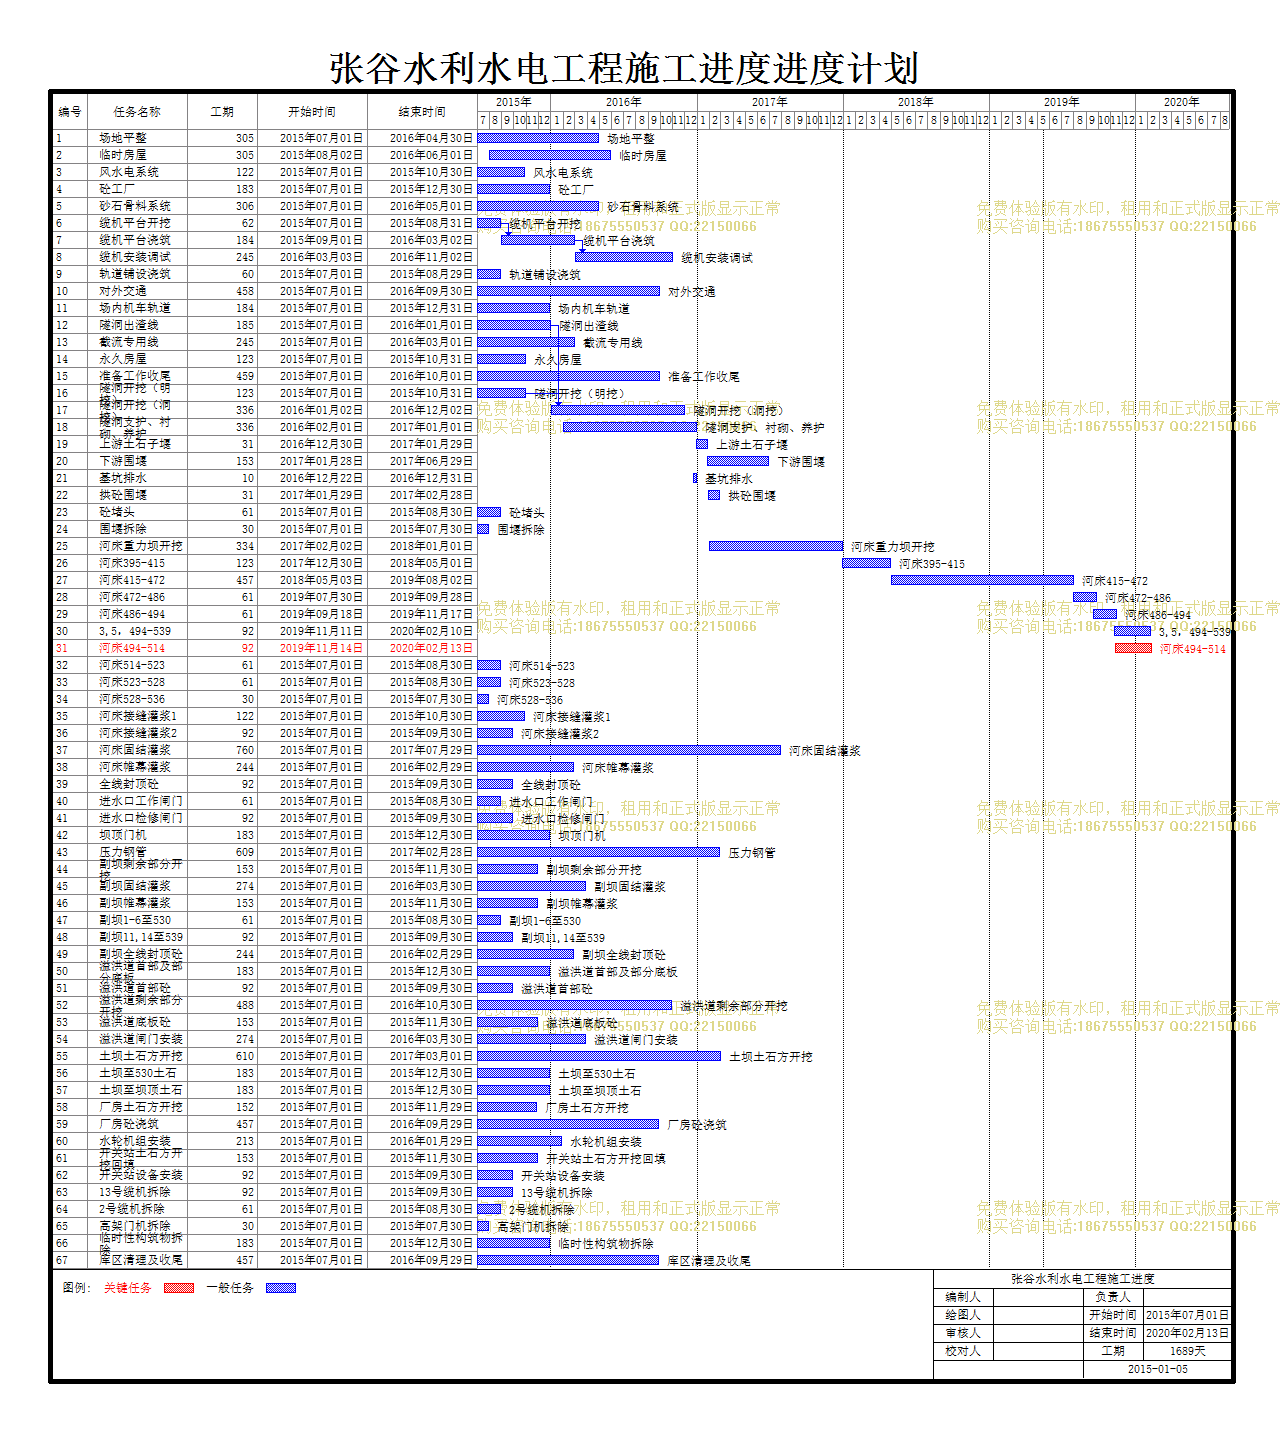The image size is (1282, 1430).
Task: Click the 河床395-415 Gantt bar
Action: click(866, 563)
